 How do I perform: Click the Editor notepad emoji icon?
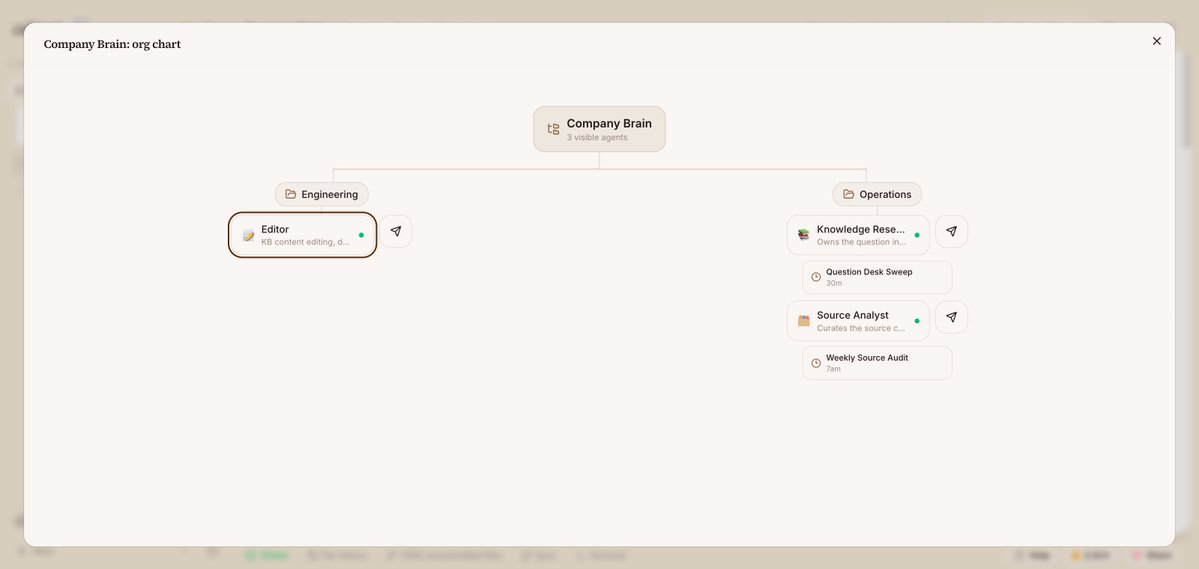pyautogui.click(x=249, y=235)
